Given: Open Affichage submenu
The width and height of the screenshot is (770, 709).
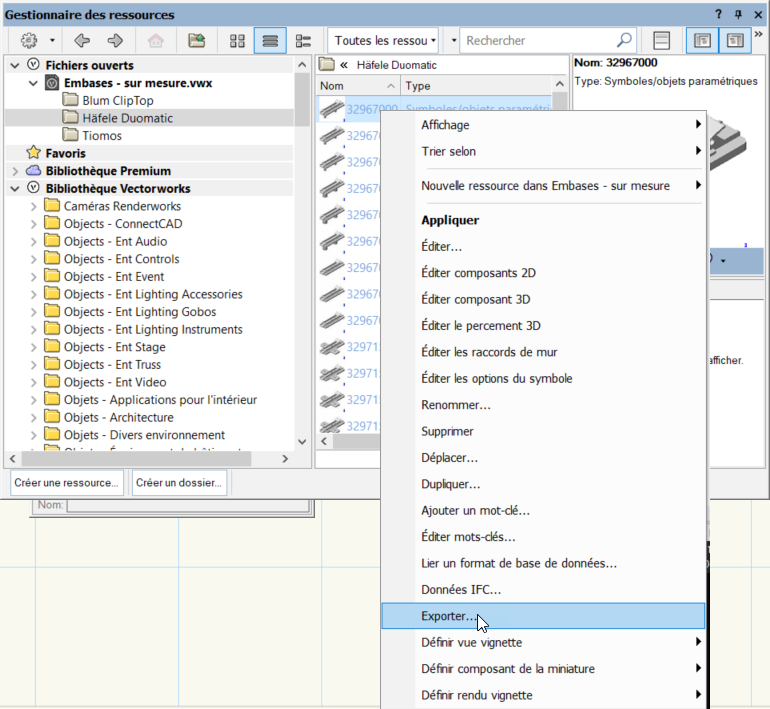Looking at the screenshot, I should click(x=543, y=125).
